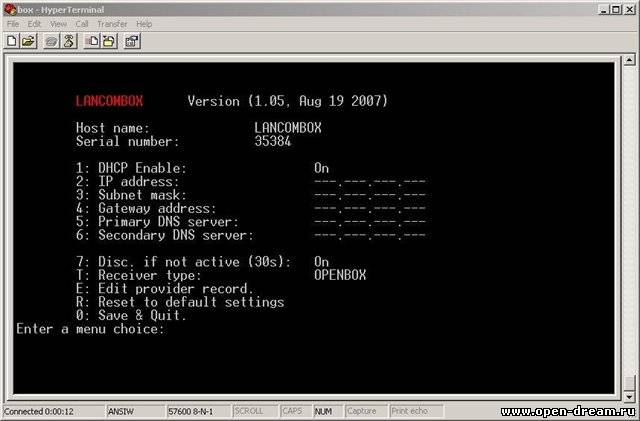Viewport: 640px width, 421px height.
Task: Maximize the HyperTerminal window
Action: click(x=616, y=9)
